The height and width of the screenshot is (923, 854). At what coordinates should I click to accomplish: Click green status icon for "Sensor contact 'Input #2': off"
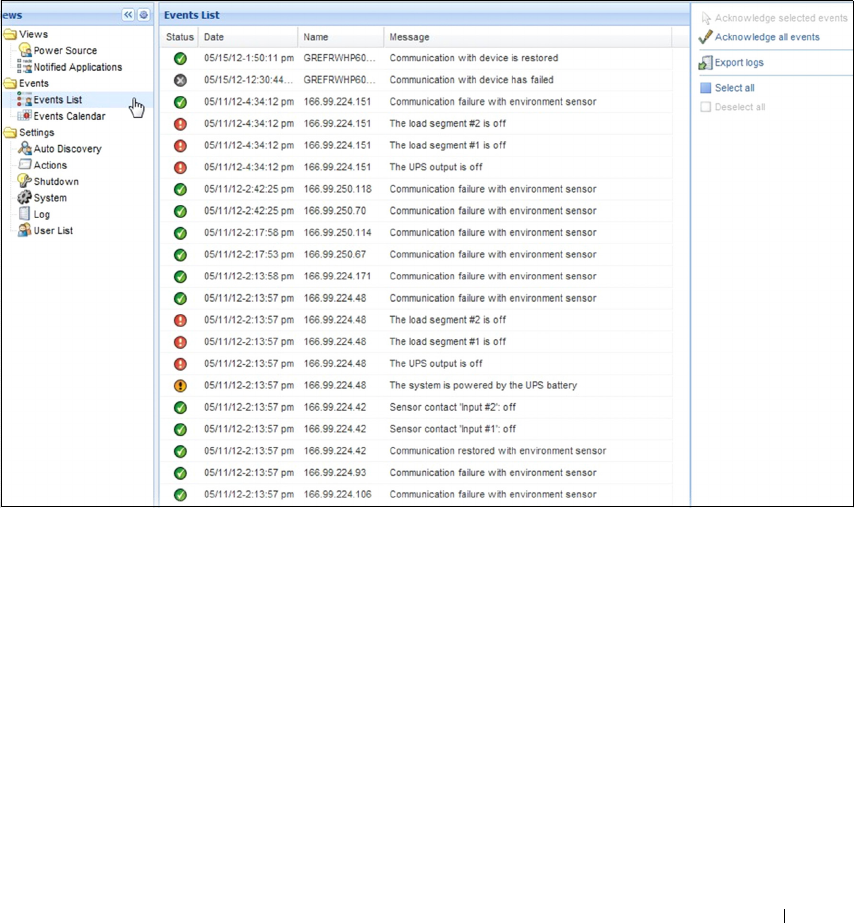(x=181, y=407)
